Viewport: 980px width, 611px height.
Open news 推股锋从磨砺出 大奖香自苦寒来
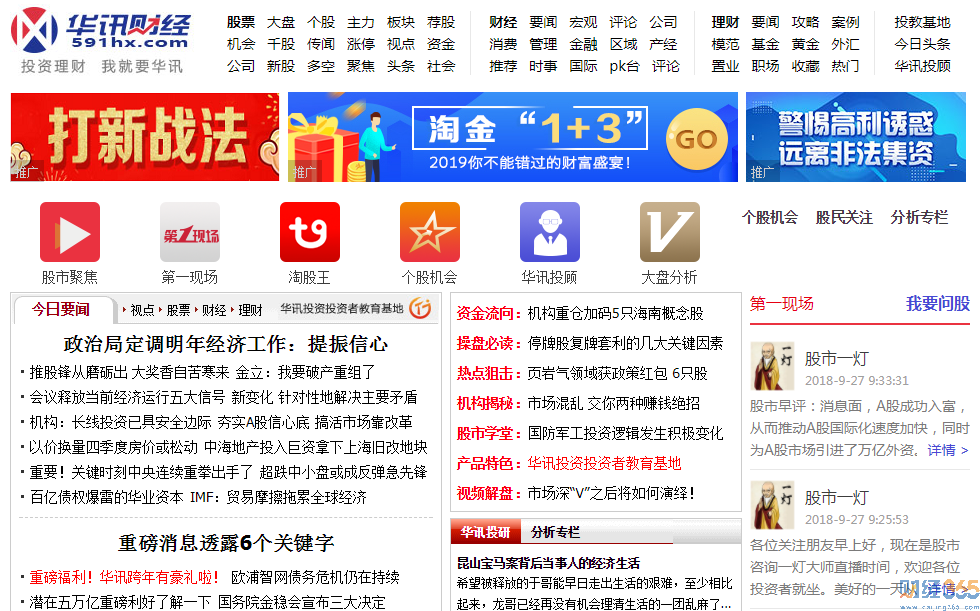pyautogui.click(x=129, y=372)
